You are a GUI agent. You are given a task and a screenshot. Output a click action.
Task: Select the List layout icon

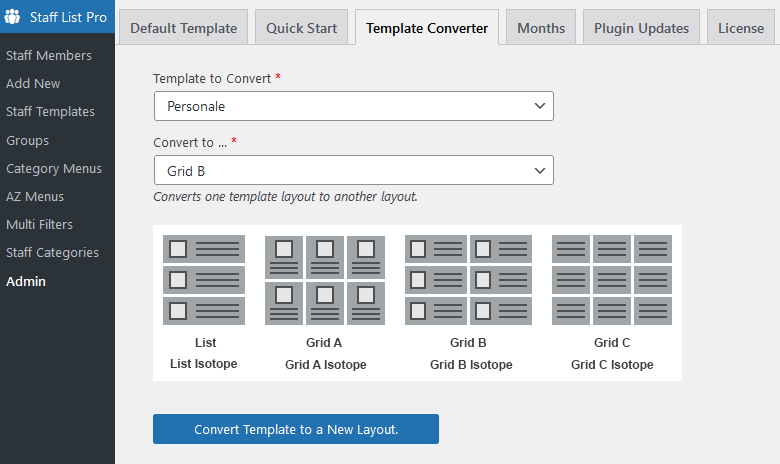point(204,280)
